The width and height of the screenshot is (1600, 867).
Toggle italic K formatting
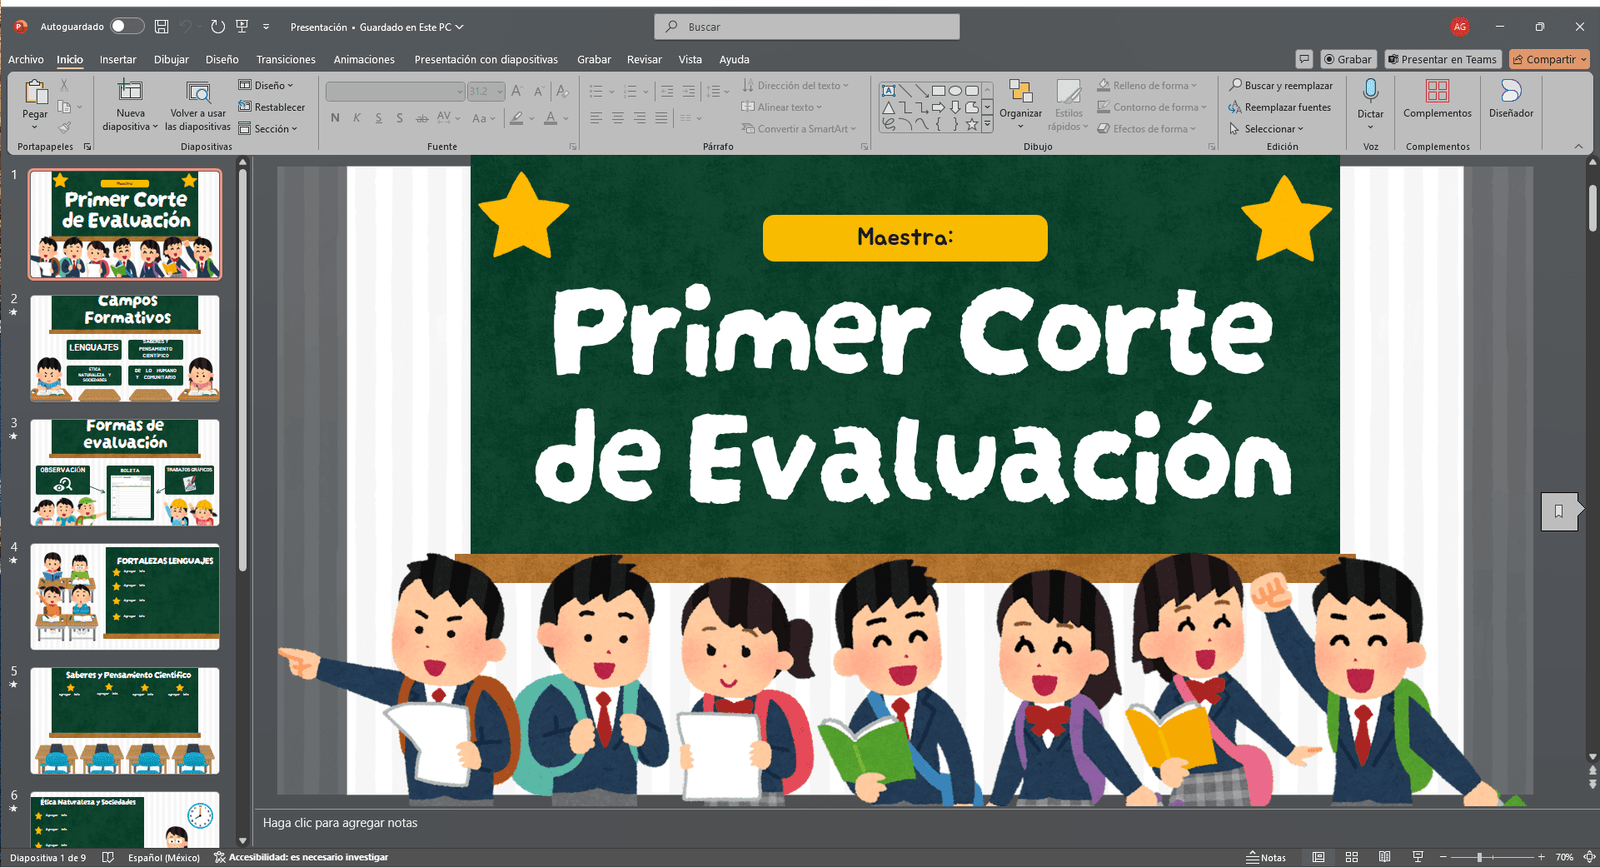[356, 118]
